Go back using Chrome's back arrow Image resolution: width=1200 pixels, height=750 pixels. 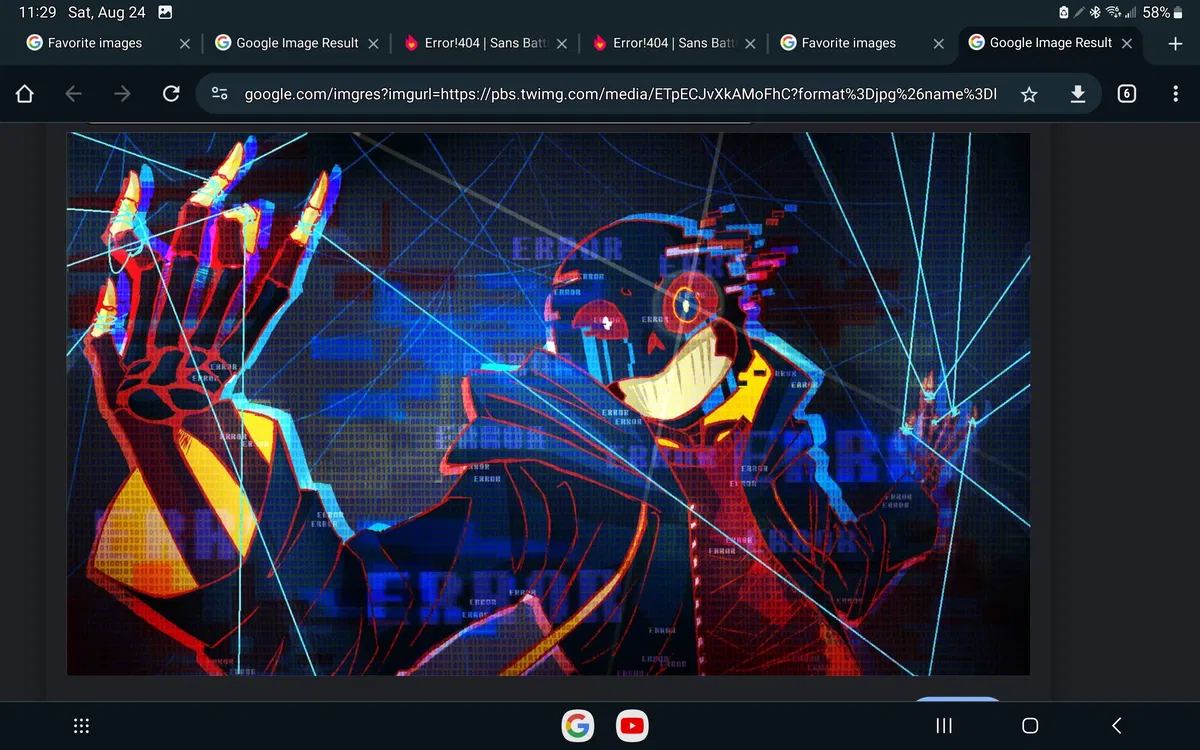point(73,94)
